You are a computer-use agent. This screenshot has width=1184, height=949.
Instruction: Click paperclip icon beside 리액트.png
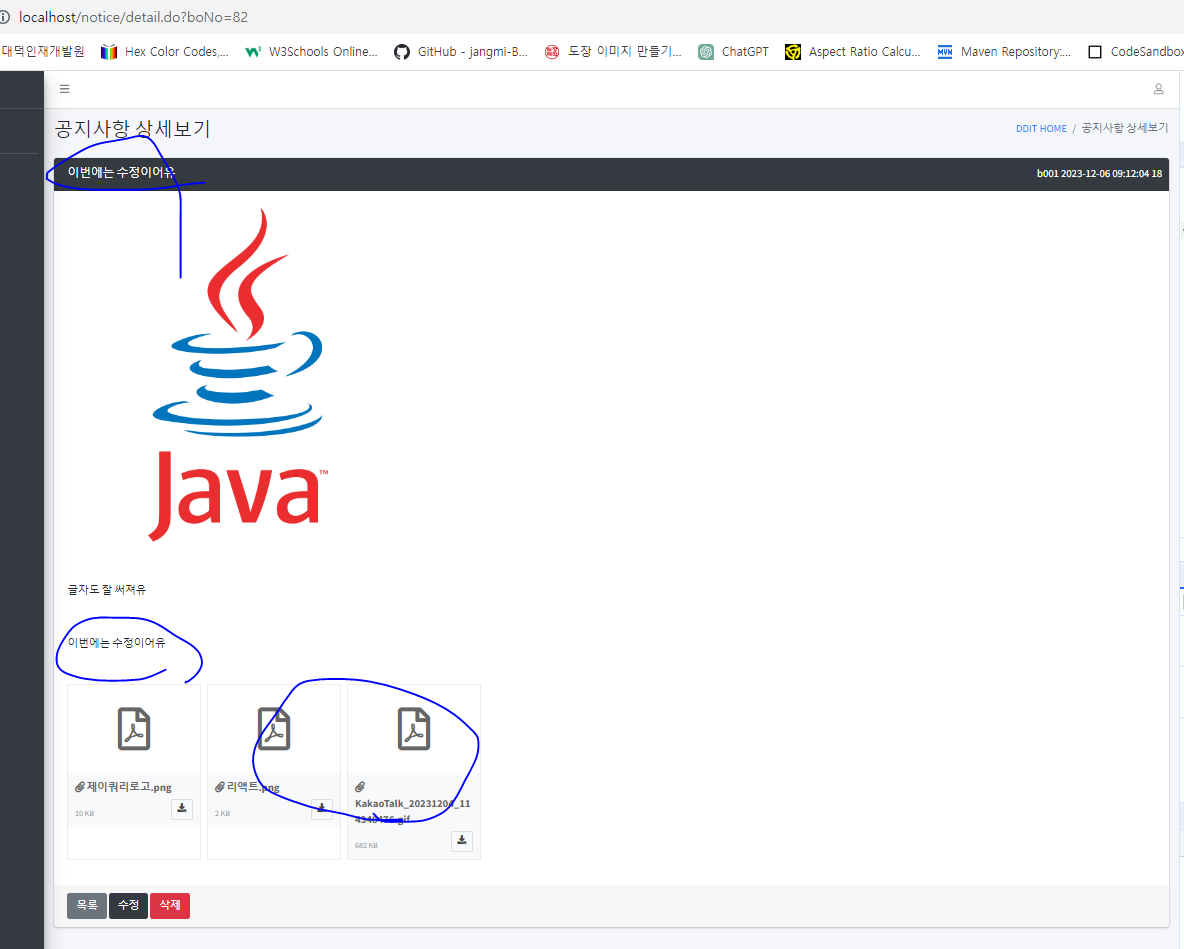coord(220,787)
